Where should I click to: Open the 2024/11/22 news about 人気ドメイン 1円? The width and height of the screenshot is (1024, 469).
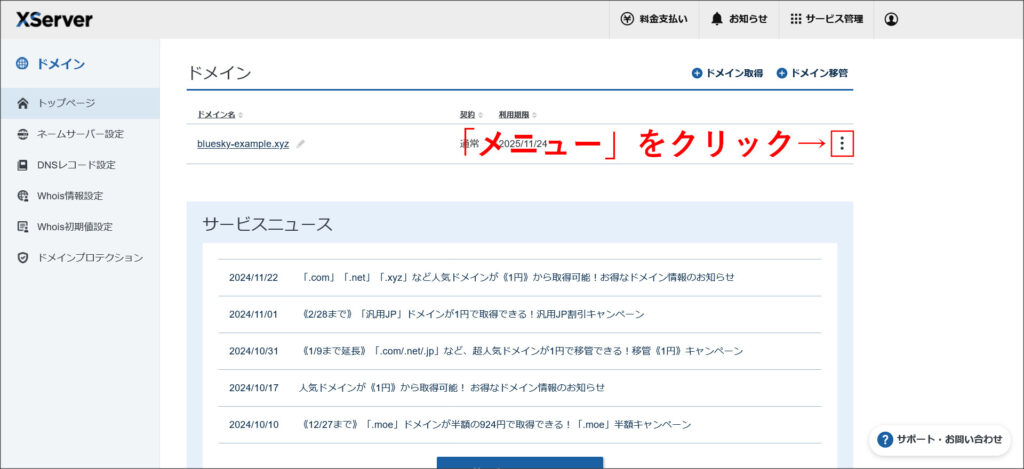point(519,277)
